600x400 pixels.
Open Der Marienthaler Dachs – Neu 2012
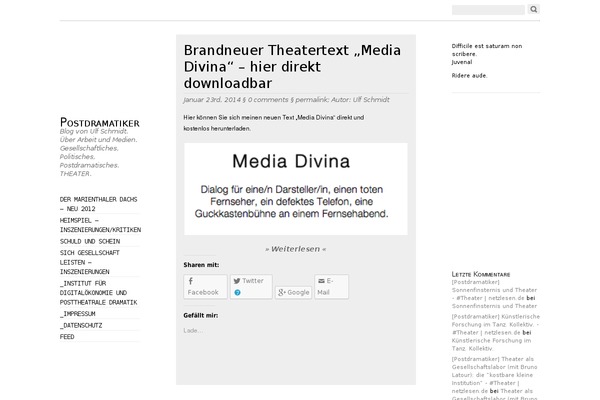coord(98,204)
